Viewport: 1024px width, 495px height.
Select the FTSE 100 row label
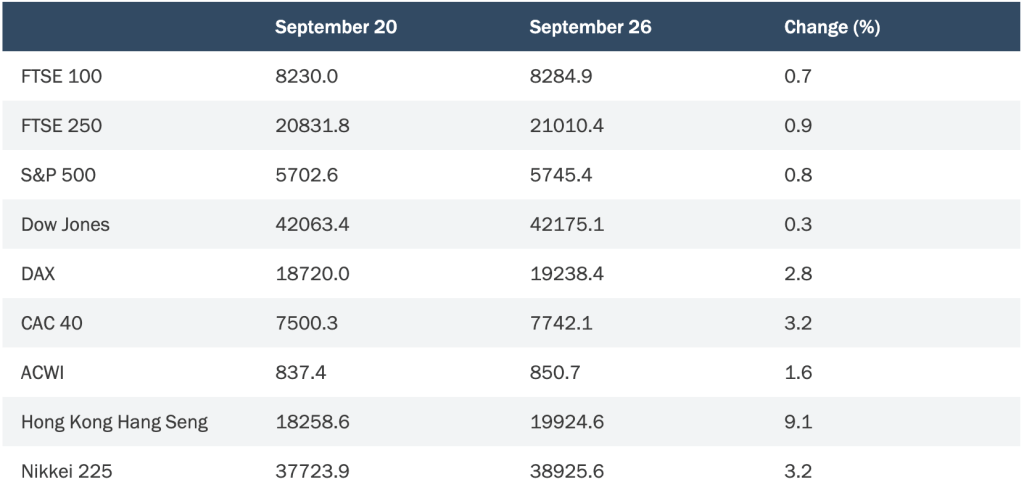[x=61, y=76]
